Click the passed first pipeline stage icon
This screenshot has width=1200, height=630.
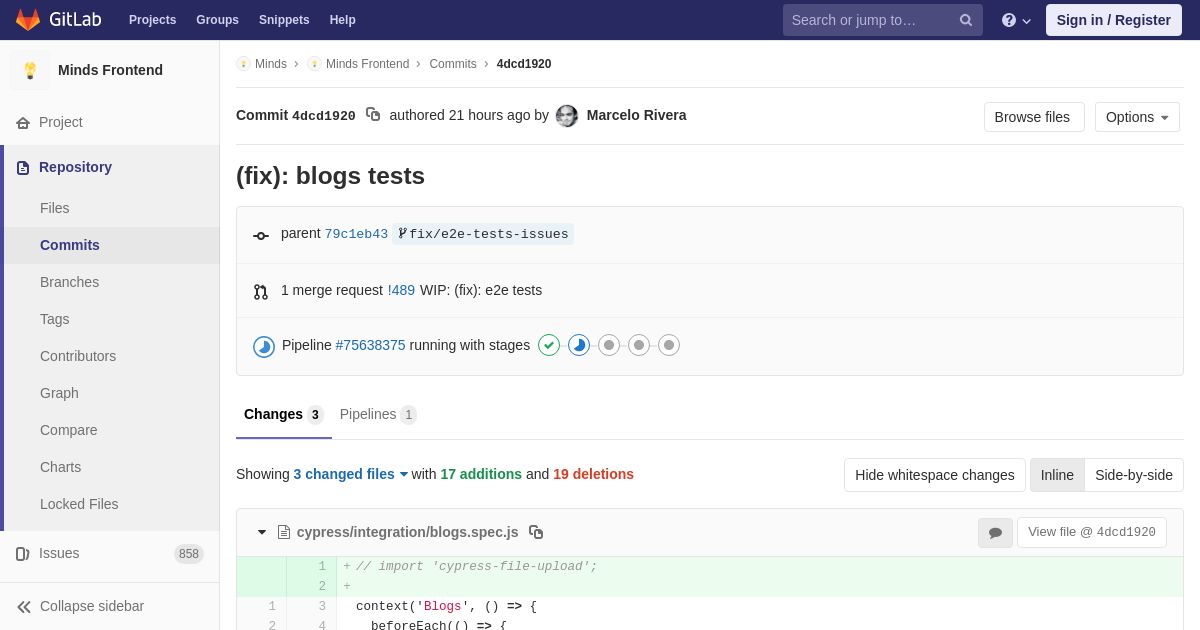(x=549, y=345)
